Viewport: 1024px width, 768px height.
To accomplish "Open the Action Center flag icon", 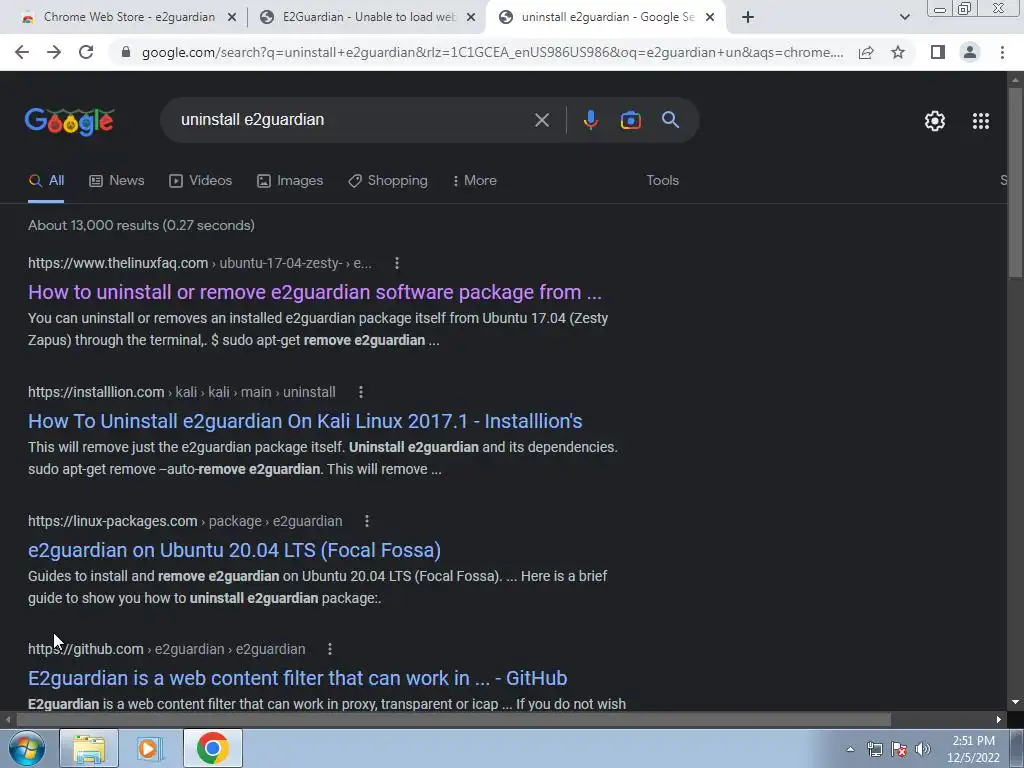I will pyautogui.click(x=899, y=749).
